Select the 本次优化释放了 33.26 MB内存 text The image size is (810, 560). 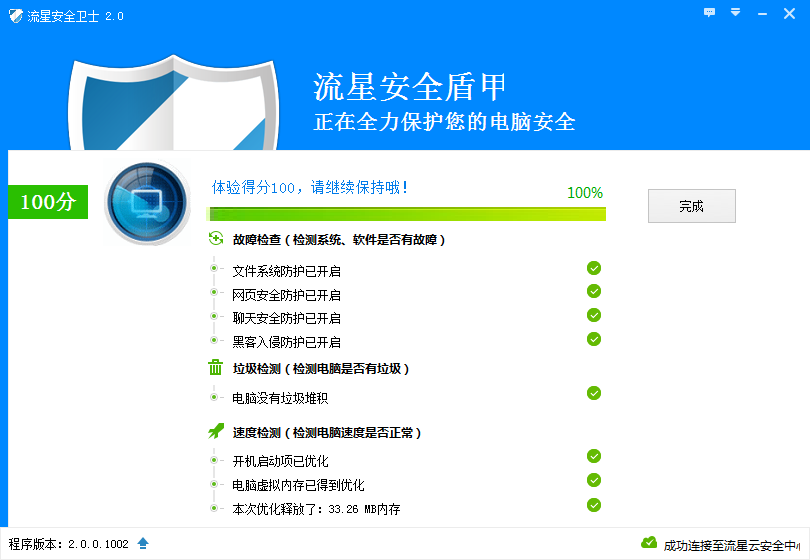(317, 509)
